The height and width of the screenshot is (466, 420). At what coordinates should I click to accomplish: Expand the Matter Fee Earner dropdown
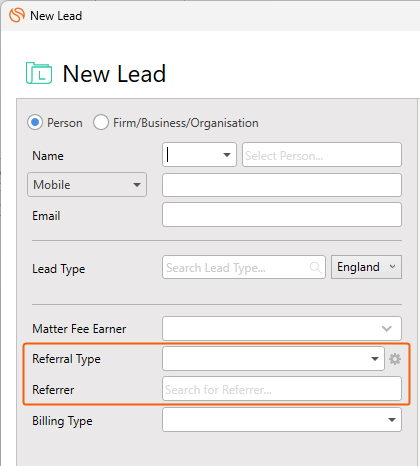coord(282,329)
